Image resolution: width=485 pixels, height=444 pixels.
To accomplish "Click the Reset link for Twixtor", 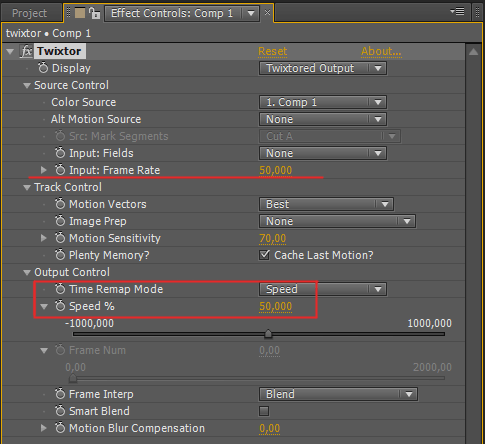I will pyautogui.click(x=272, y=51).
